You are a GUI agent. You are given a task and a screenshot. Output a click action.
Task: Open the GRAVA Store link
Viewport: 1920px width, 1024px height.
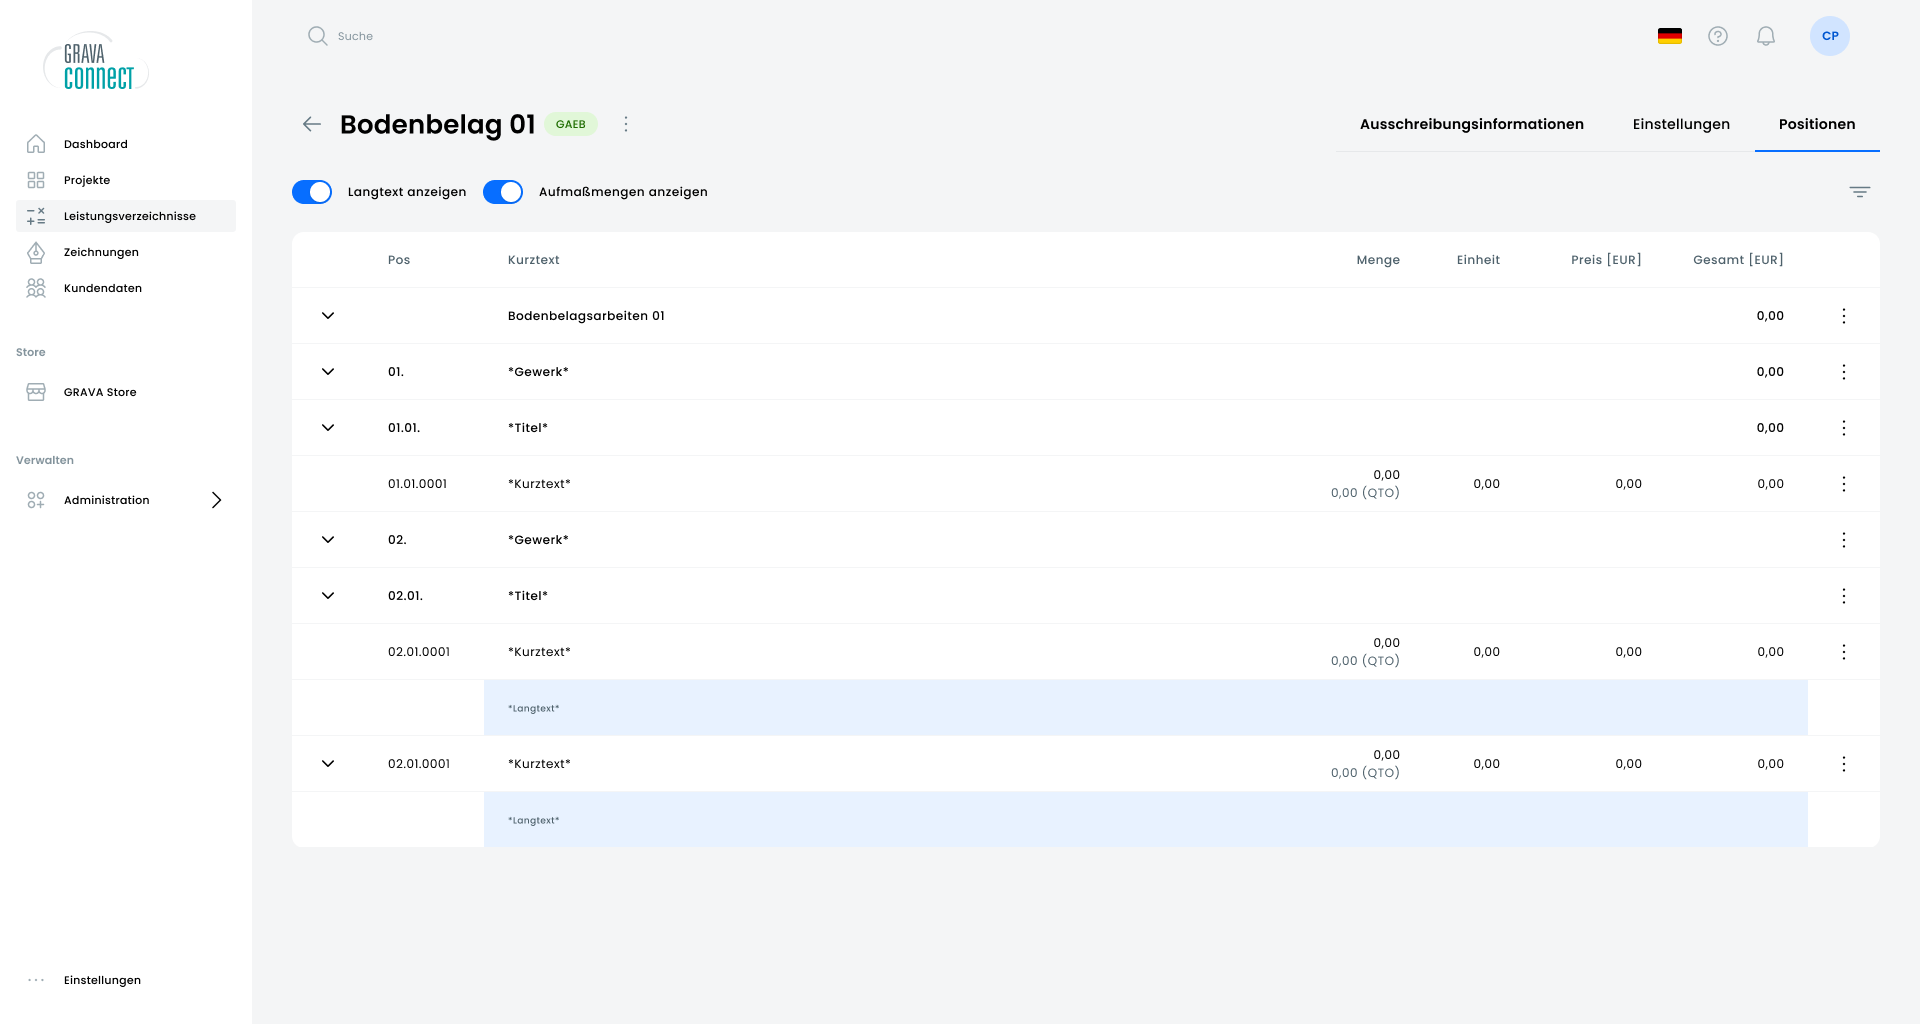(100, 392)
